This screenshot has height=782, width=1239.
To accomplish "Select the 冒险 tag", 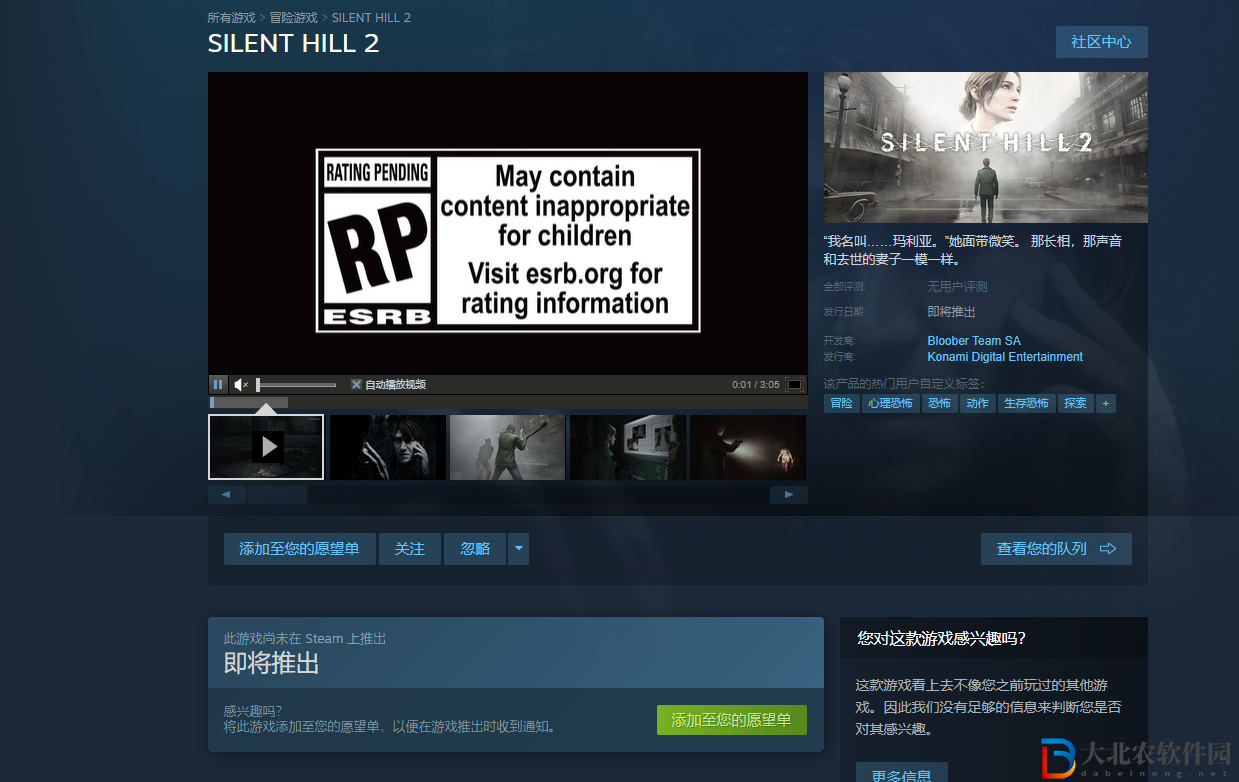I will pyautogui.click(x=842, y=403).
